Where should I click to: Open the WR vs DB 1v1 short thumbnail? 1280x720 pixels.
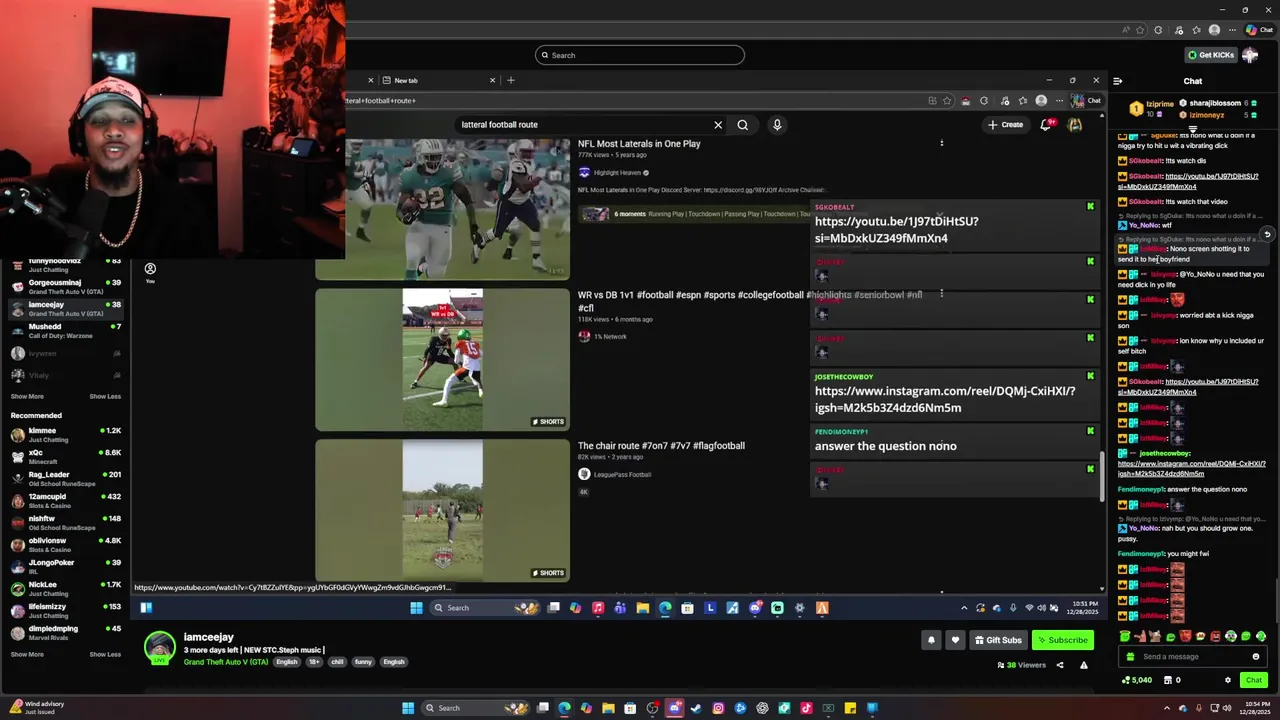442,360
